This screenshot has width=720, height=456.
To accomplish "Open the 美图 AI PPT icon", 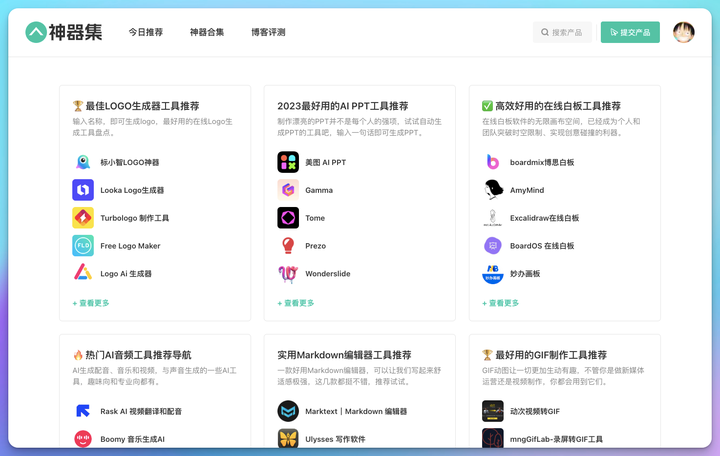I will click(288, 162).
